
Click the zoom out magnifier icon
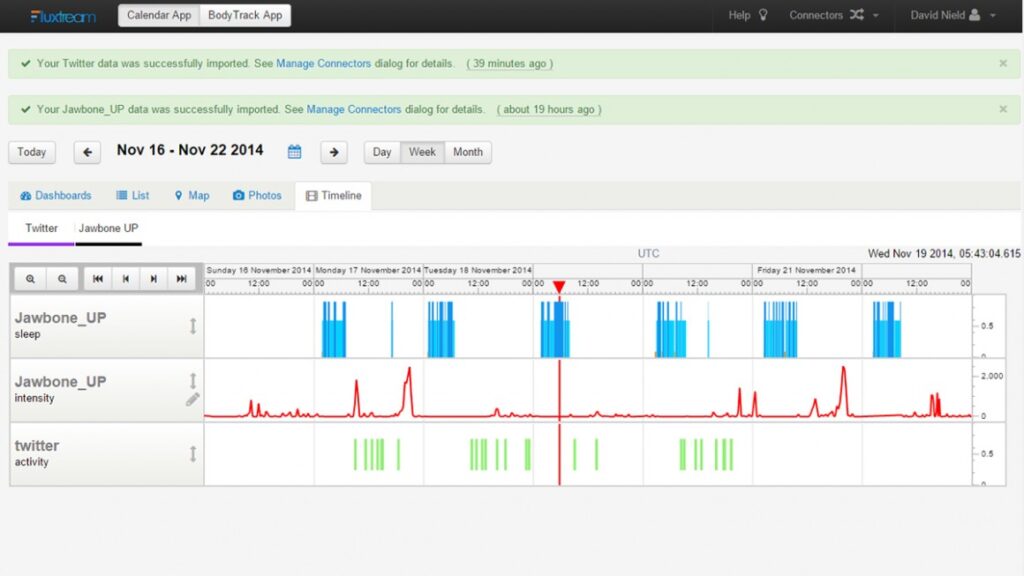(60, 279)
